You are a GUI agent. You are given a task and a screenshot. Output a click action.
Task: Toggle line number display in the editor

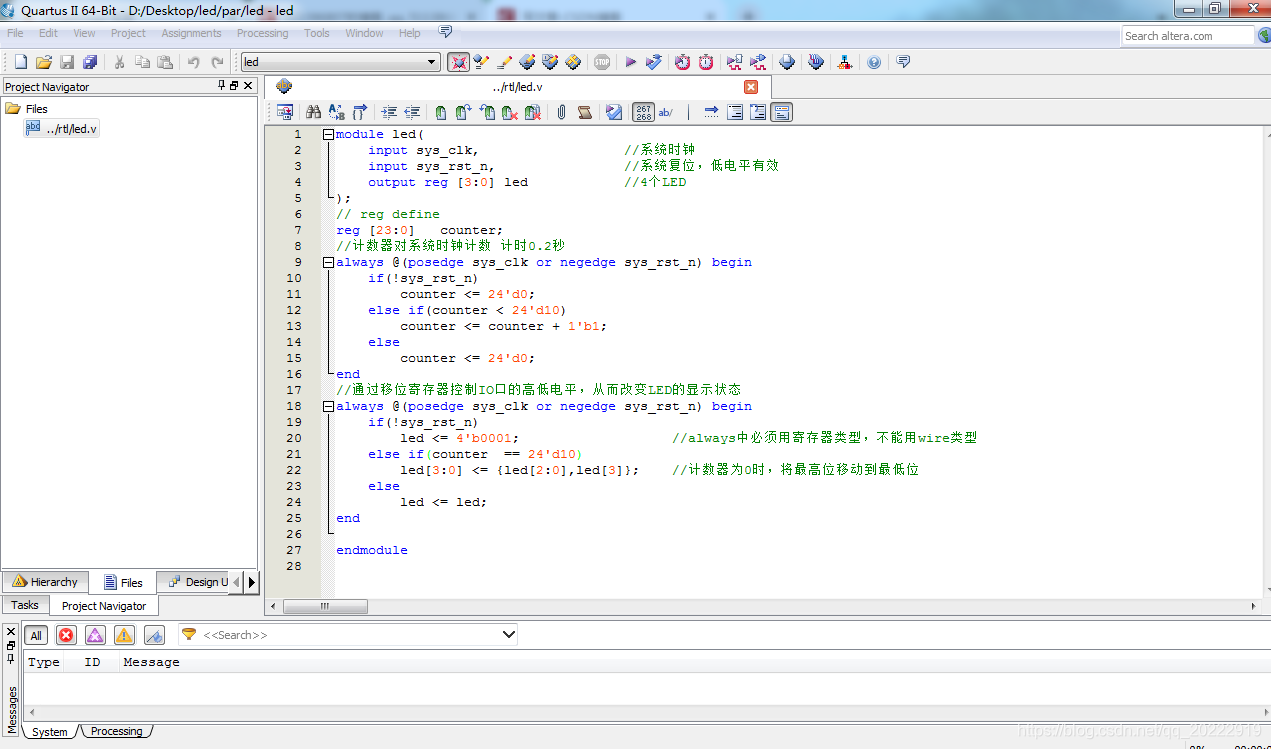coord(641,112)
